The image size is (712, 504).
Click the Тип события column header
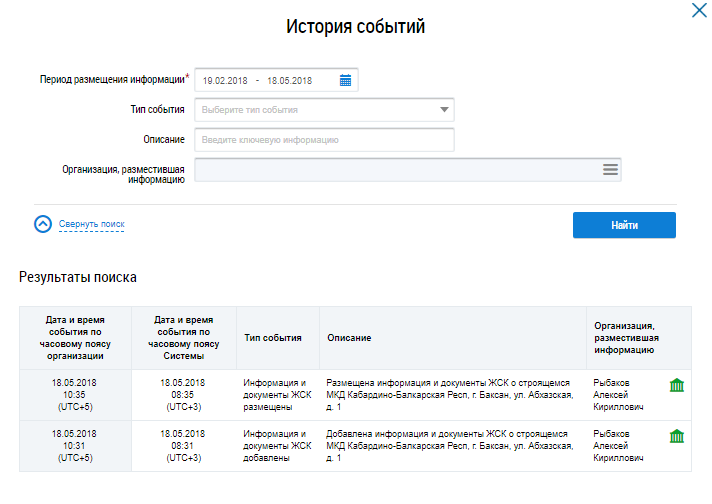(x=273, y=338)
